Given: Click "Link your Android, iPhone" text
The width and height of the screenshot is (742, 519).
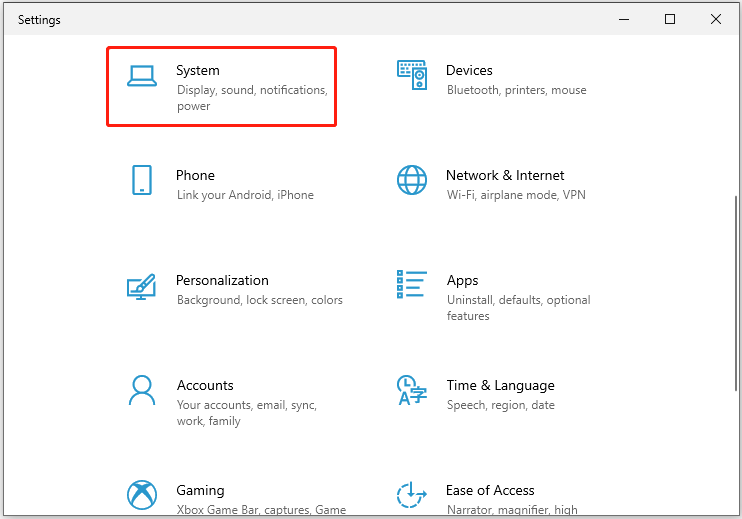Looking at the screenshot, I should coord(245,195).
